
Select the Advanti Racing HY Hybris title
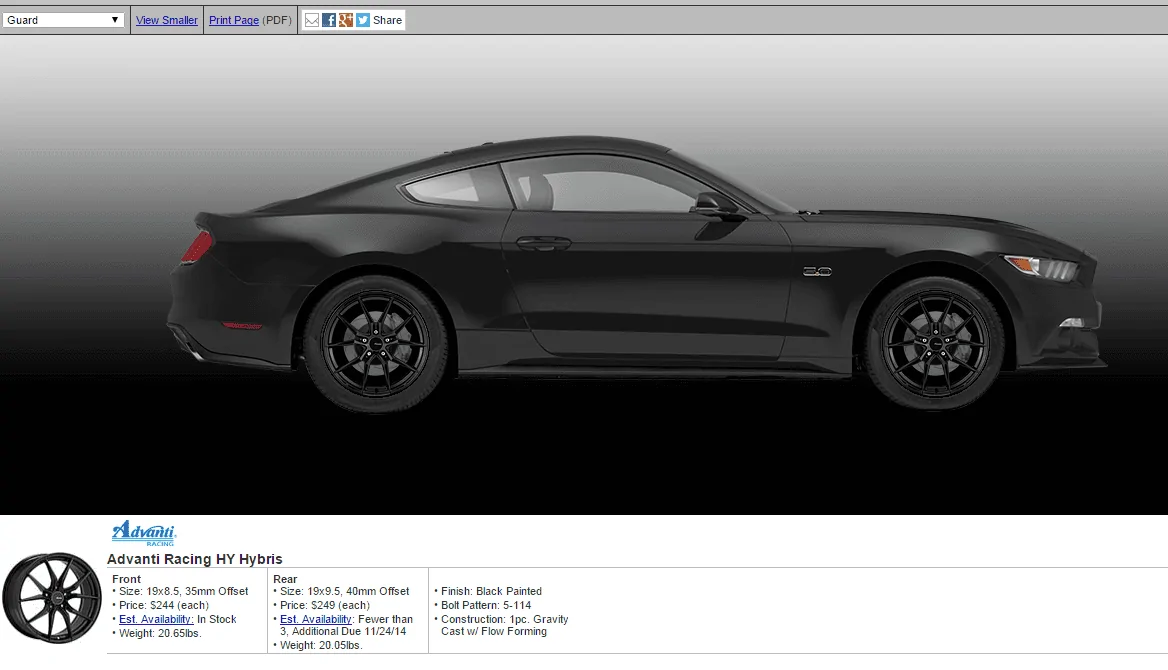[x=194, y=559]
